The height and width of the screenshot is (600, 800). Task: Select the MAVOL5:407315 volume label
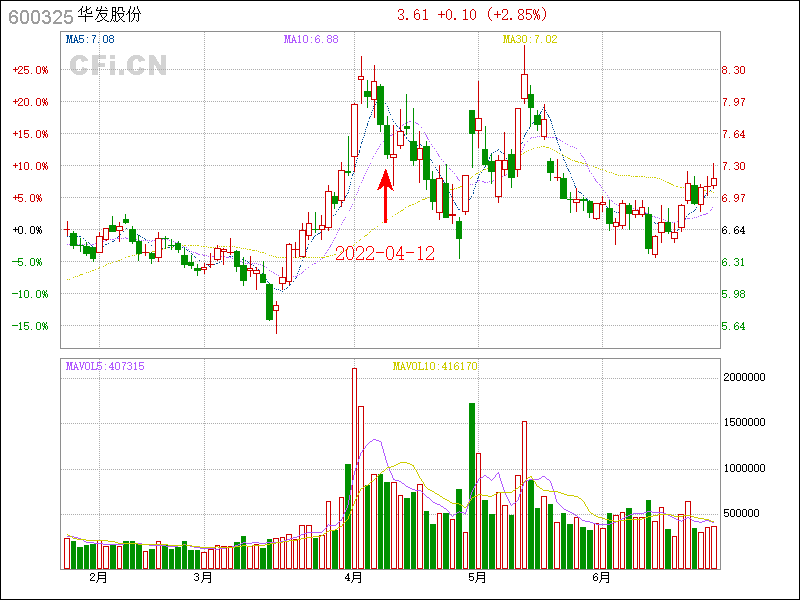coord(105,367)
